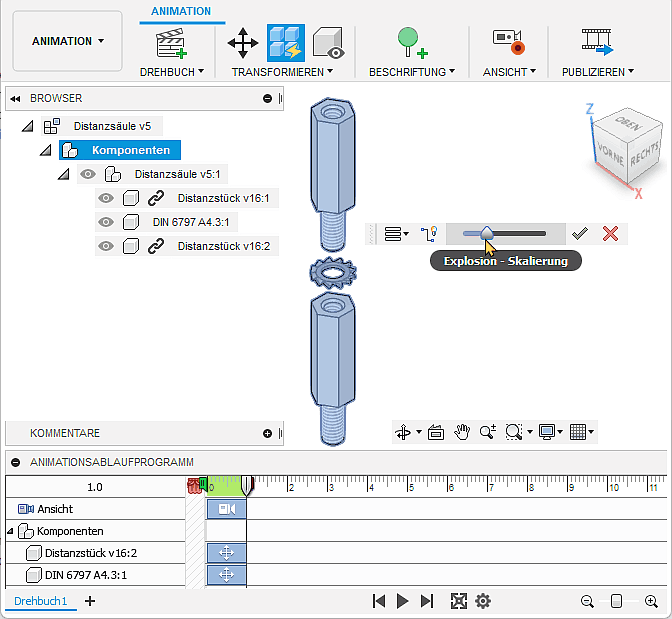Click the Explosion scale slider handle
Viewport: 672px width, 619px height.
[x=486, y=233]
